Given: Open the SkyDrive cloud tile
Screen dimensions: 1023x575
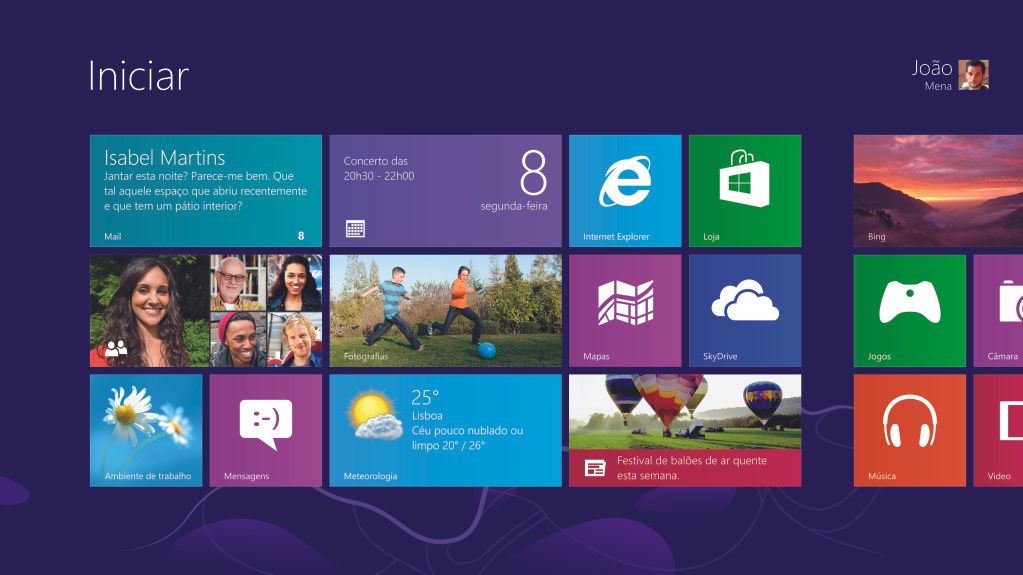Looking at the screenshot, I should [745, 310].
